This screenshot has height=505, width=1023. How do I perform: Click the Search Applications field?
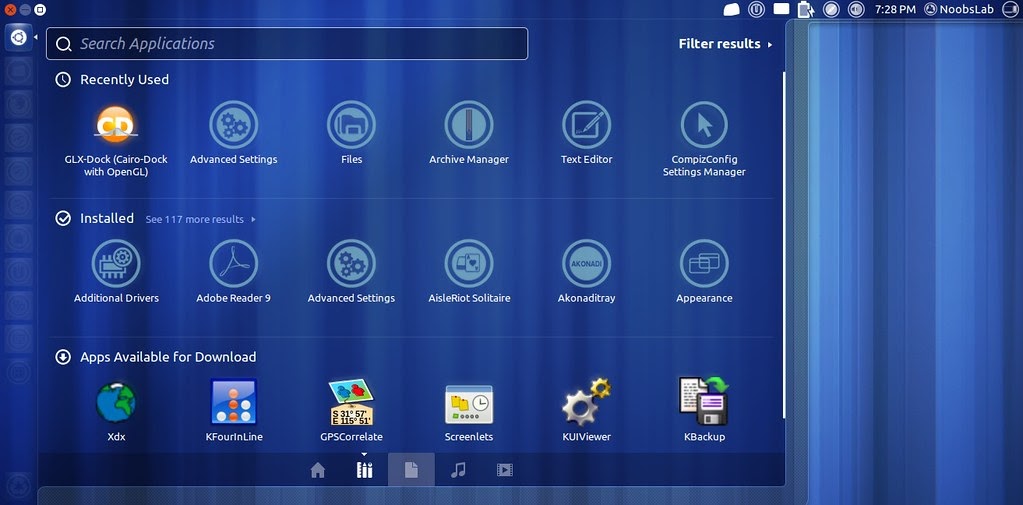[287, 44]
